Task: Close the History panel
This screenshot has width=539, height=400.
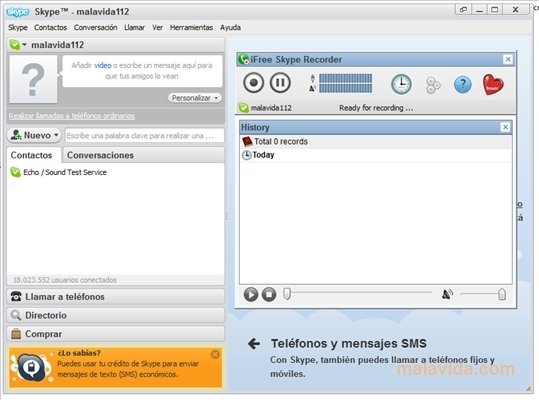Action: 505,127
